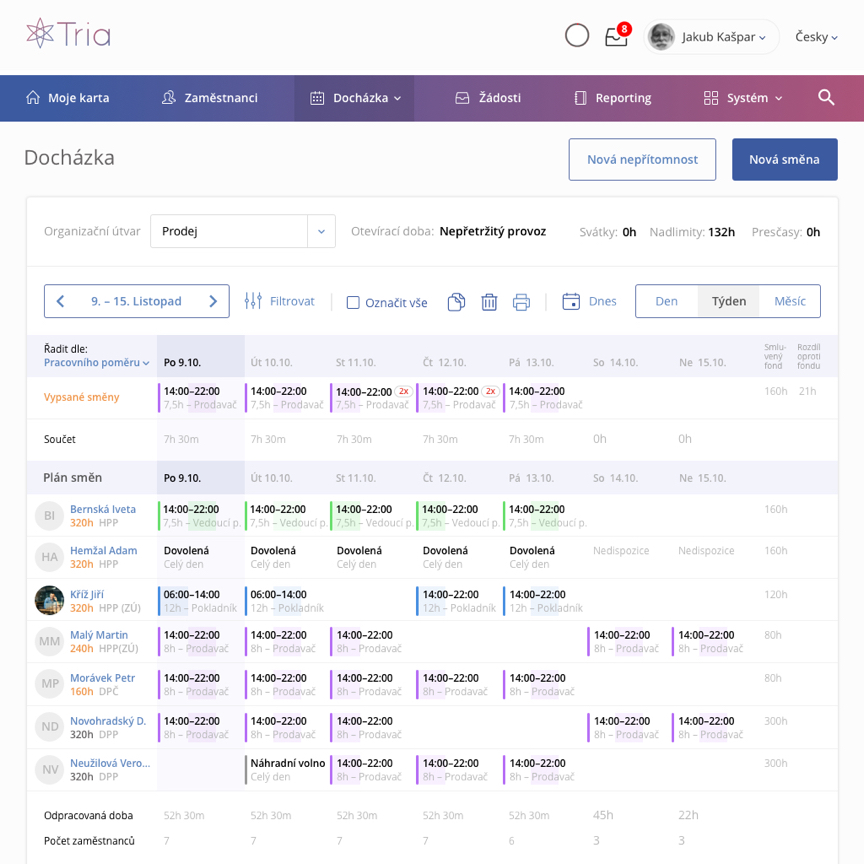Open the inbox notifications icon

[x=616, y=37]
